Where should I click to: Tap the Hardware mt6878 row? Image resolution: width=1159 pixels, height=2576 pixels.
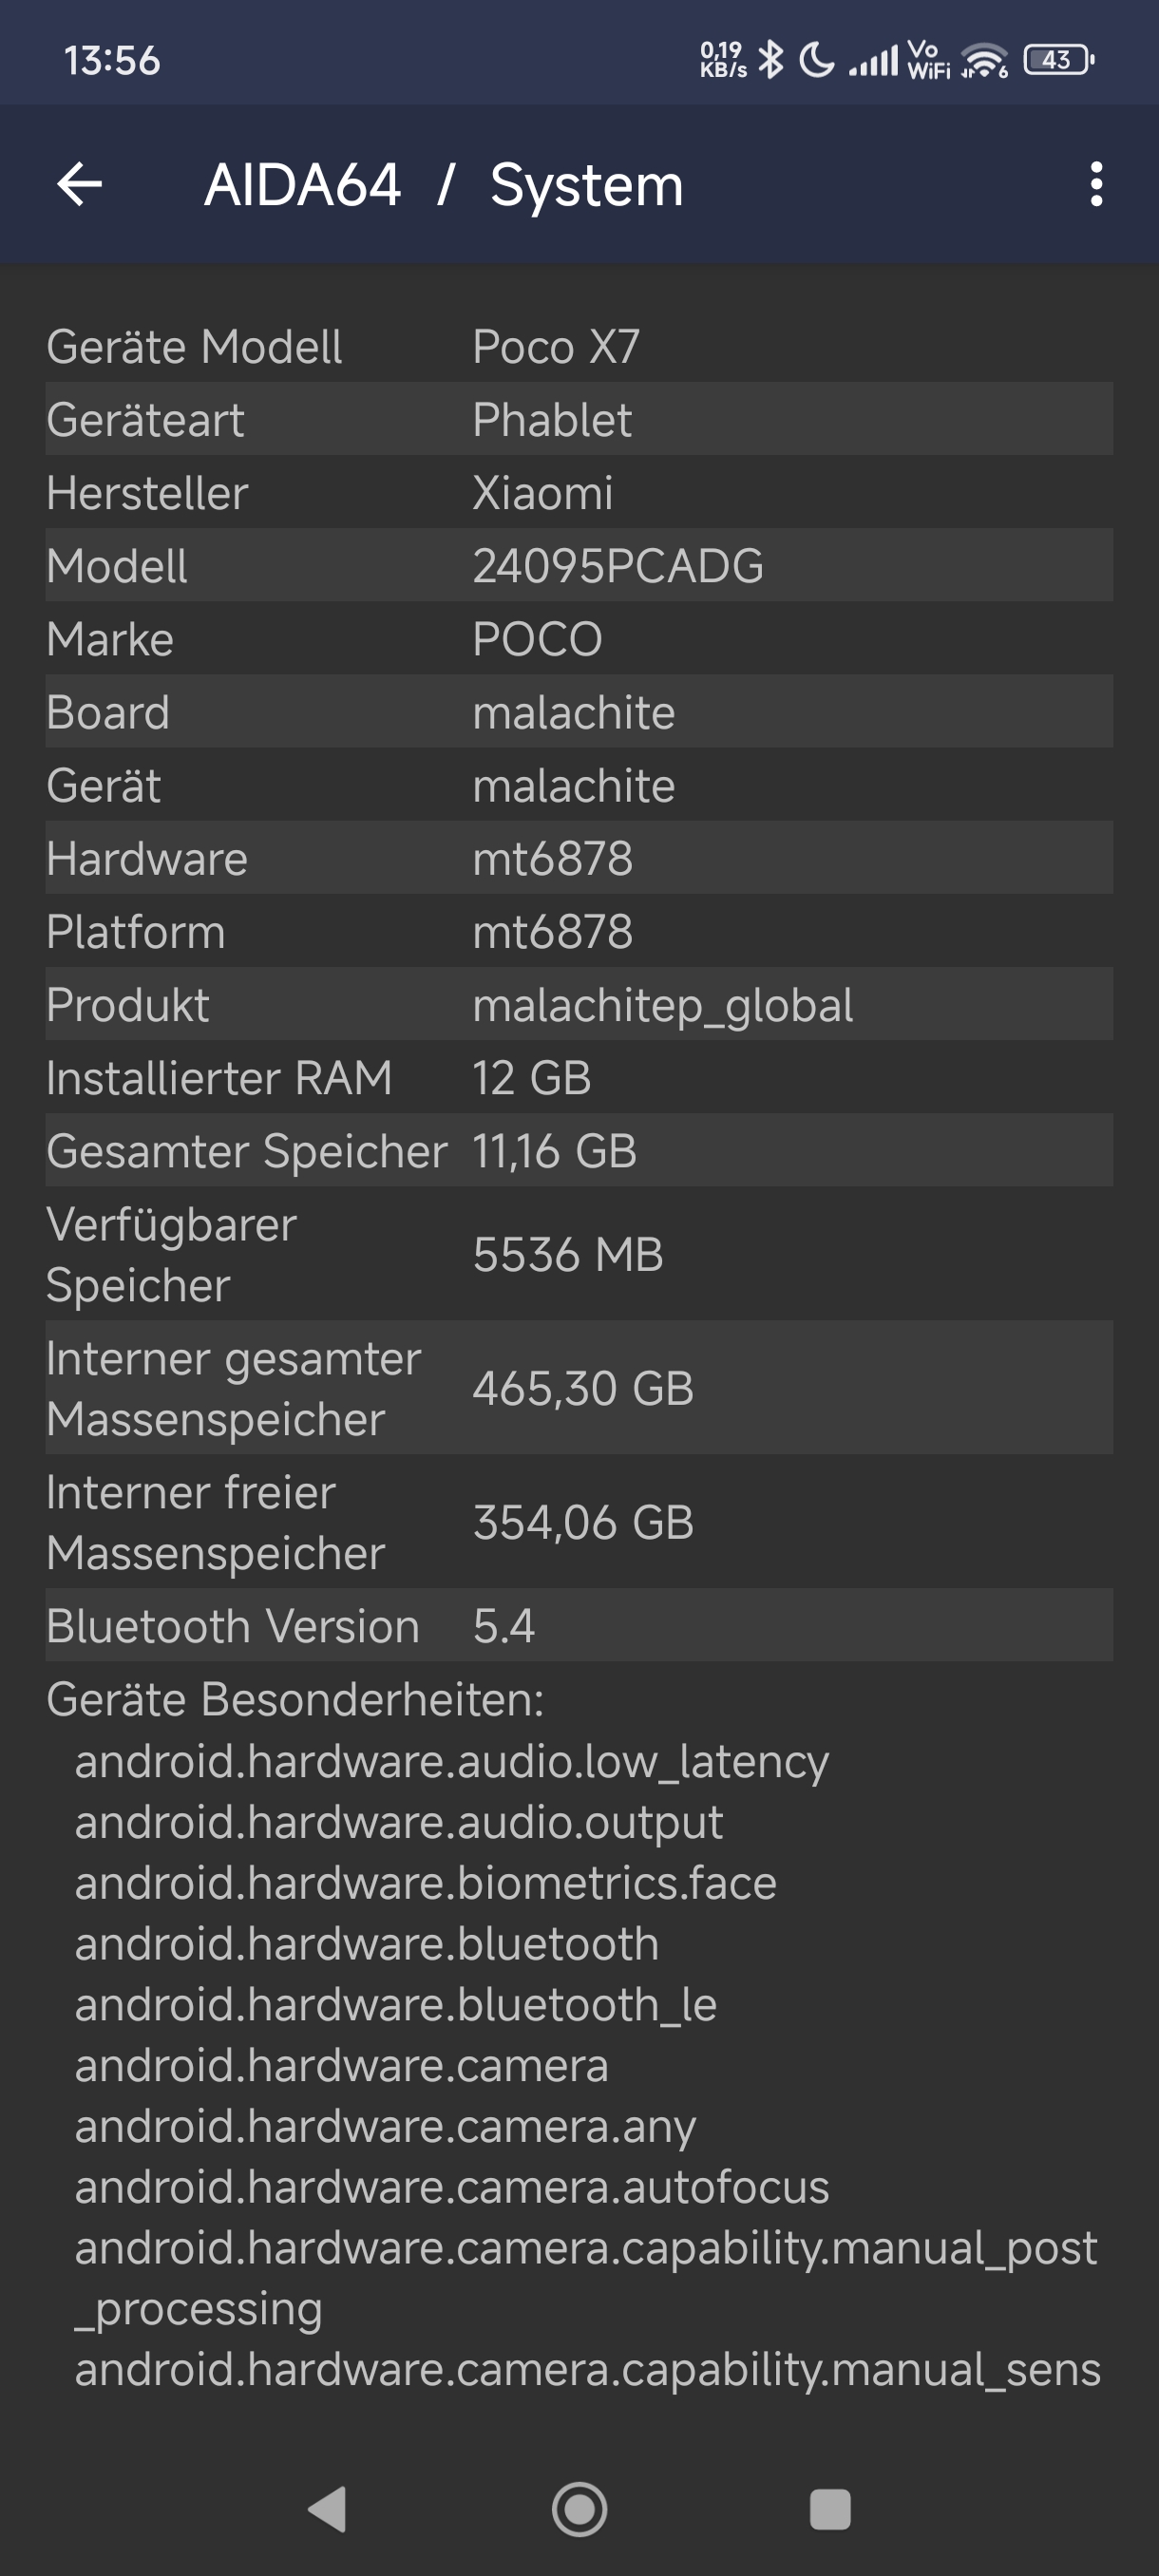coord(579,858)
